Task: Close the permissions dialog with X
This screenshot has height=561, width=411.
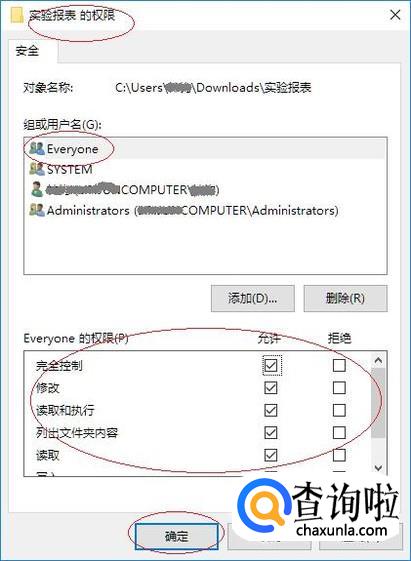Action: tap(395, 15)
